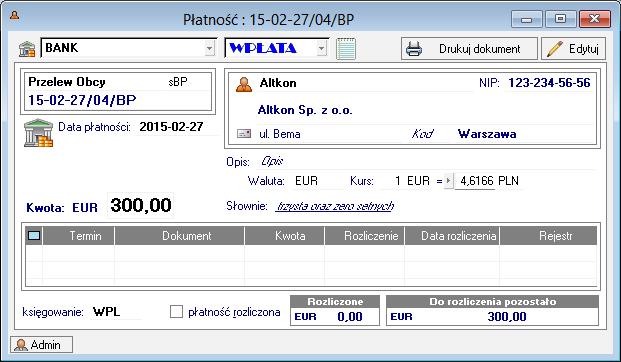
Task: Click the Kwota column header
Action: pyautogui.click(x=284, y=236)
